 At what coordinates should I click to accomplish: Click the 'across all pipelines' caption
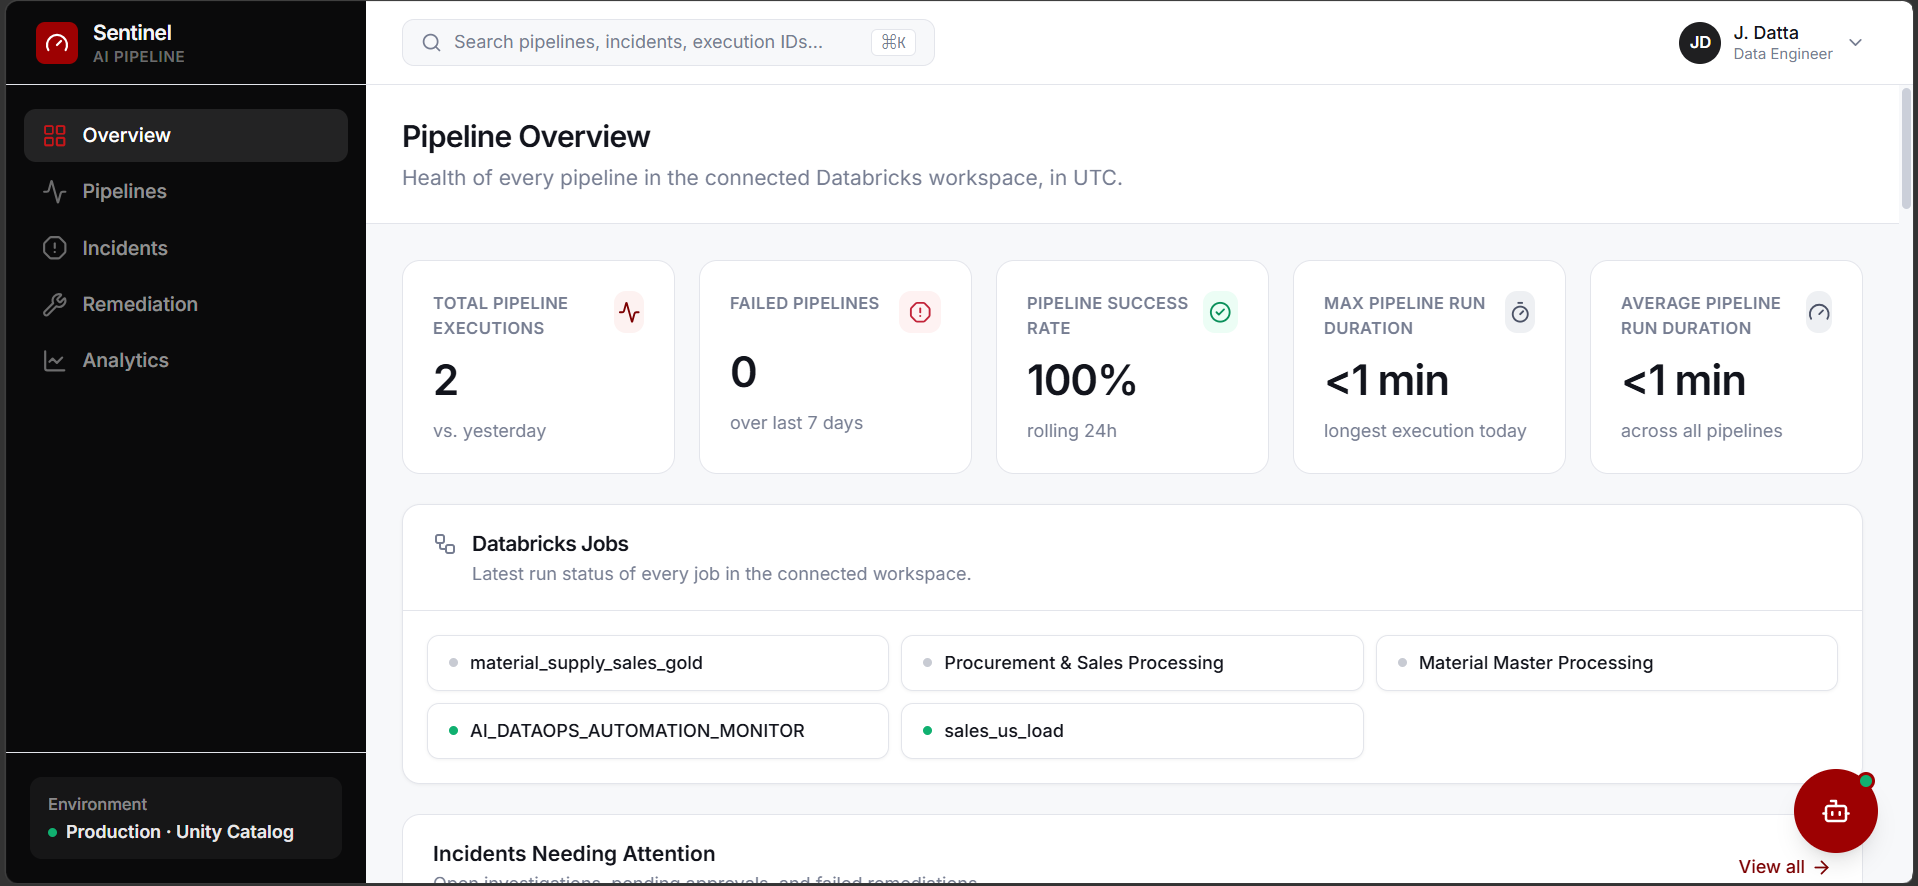(x=1702, y=431)
